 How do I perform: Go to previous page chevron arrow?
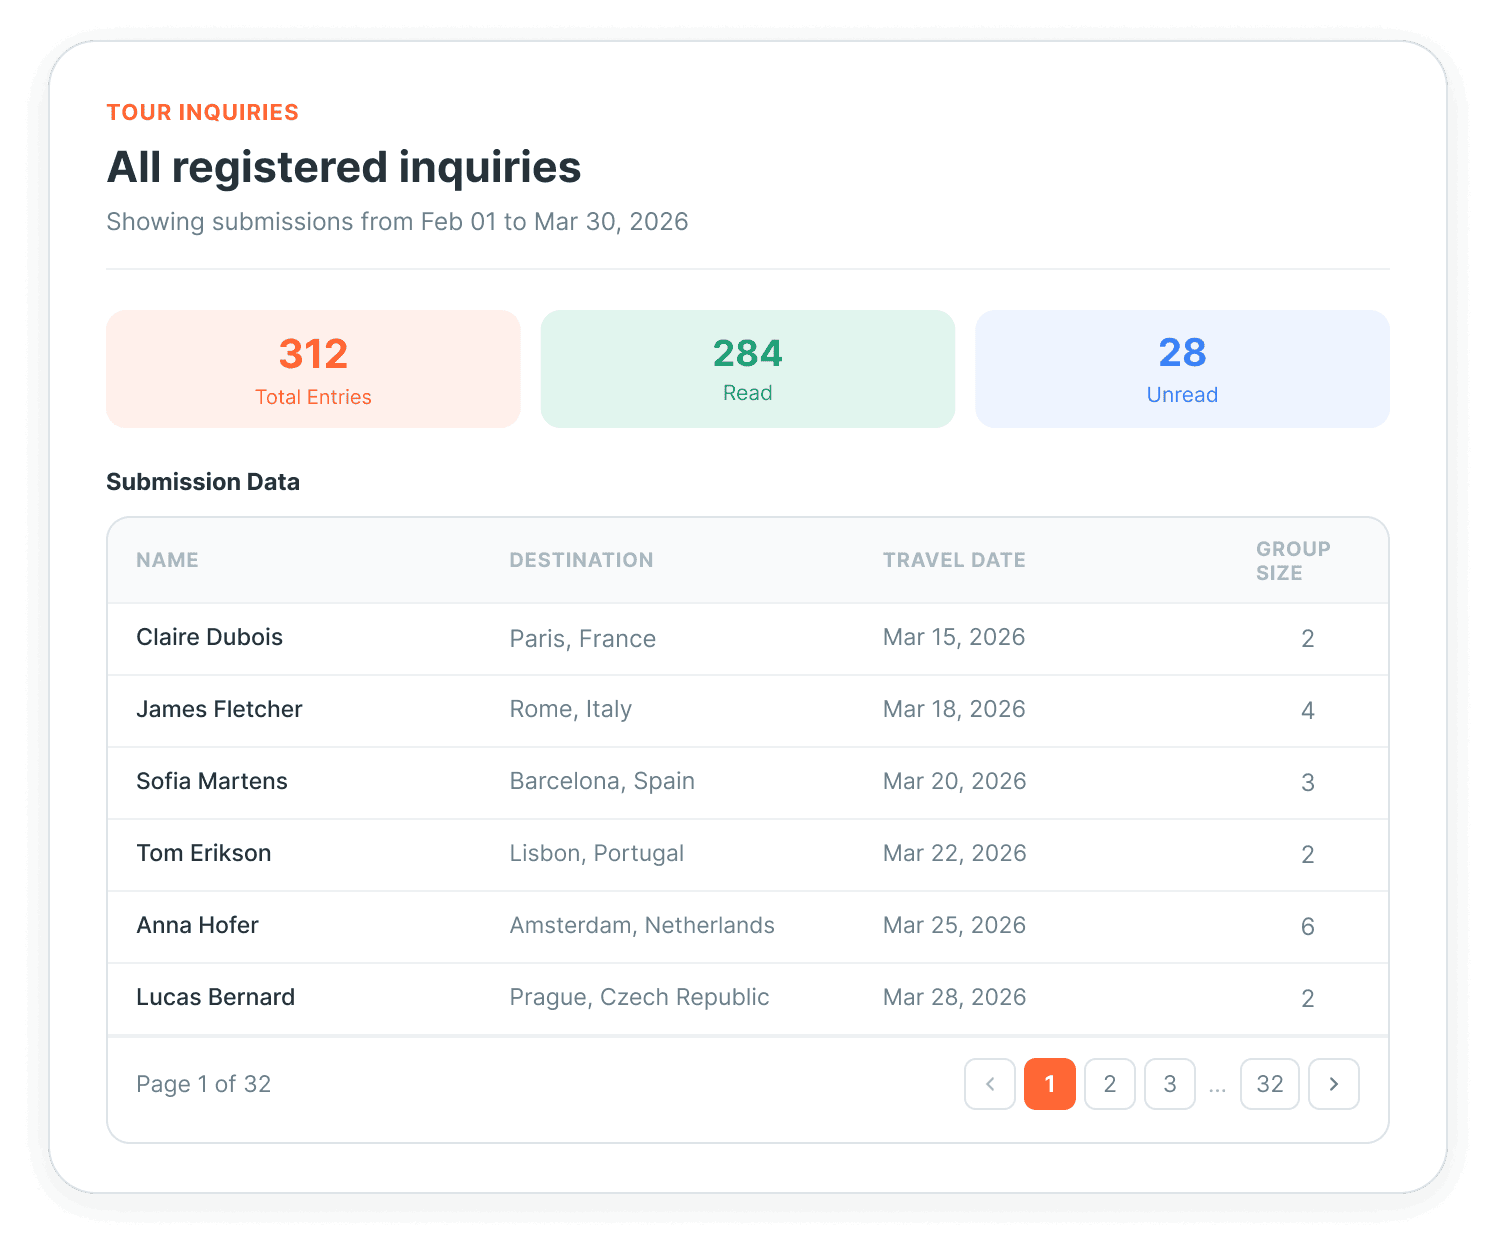tap(990, 1084)
